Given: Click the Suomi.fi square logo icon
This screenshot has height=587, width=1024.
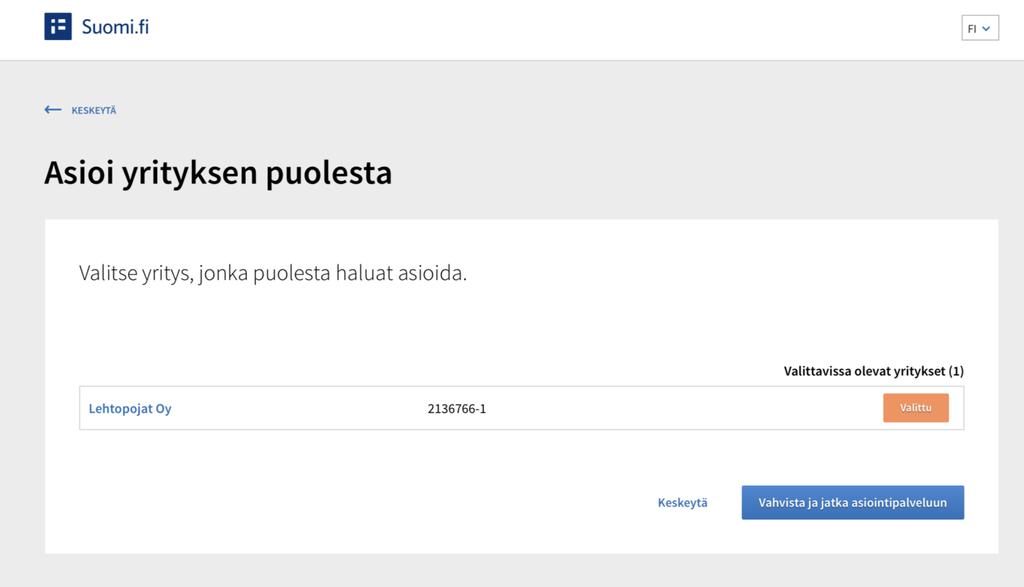Looking at the screenshot, I should pos(57,27).
